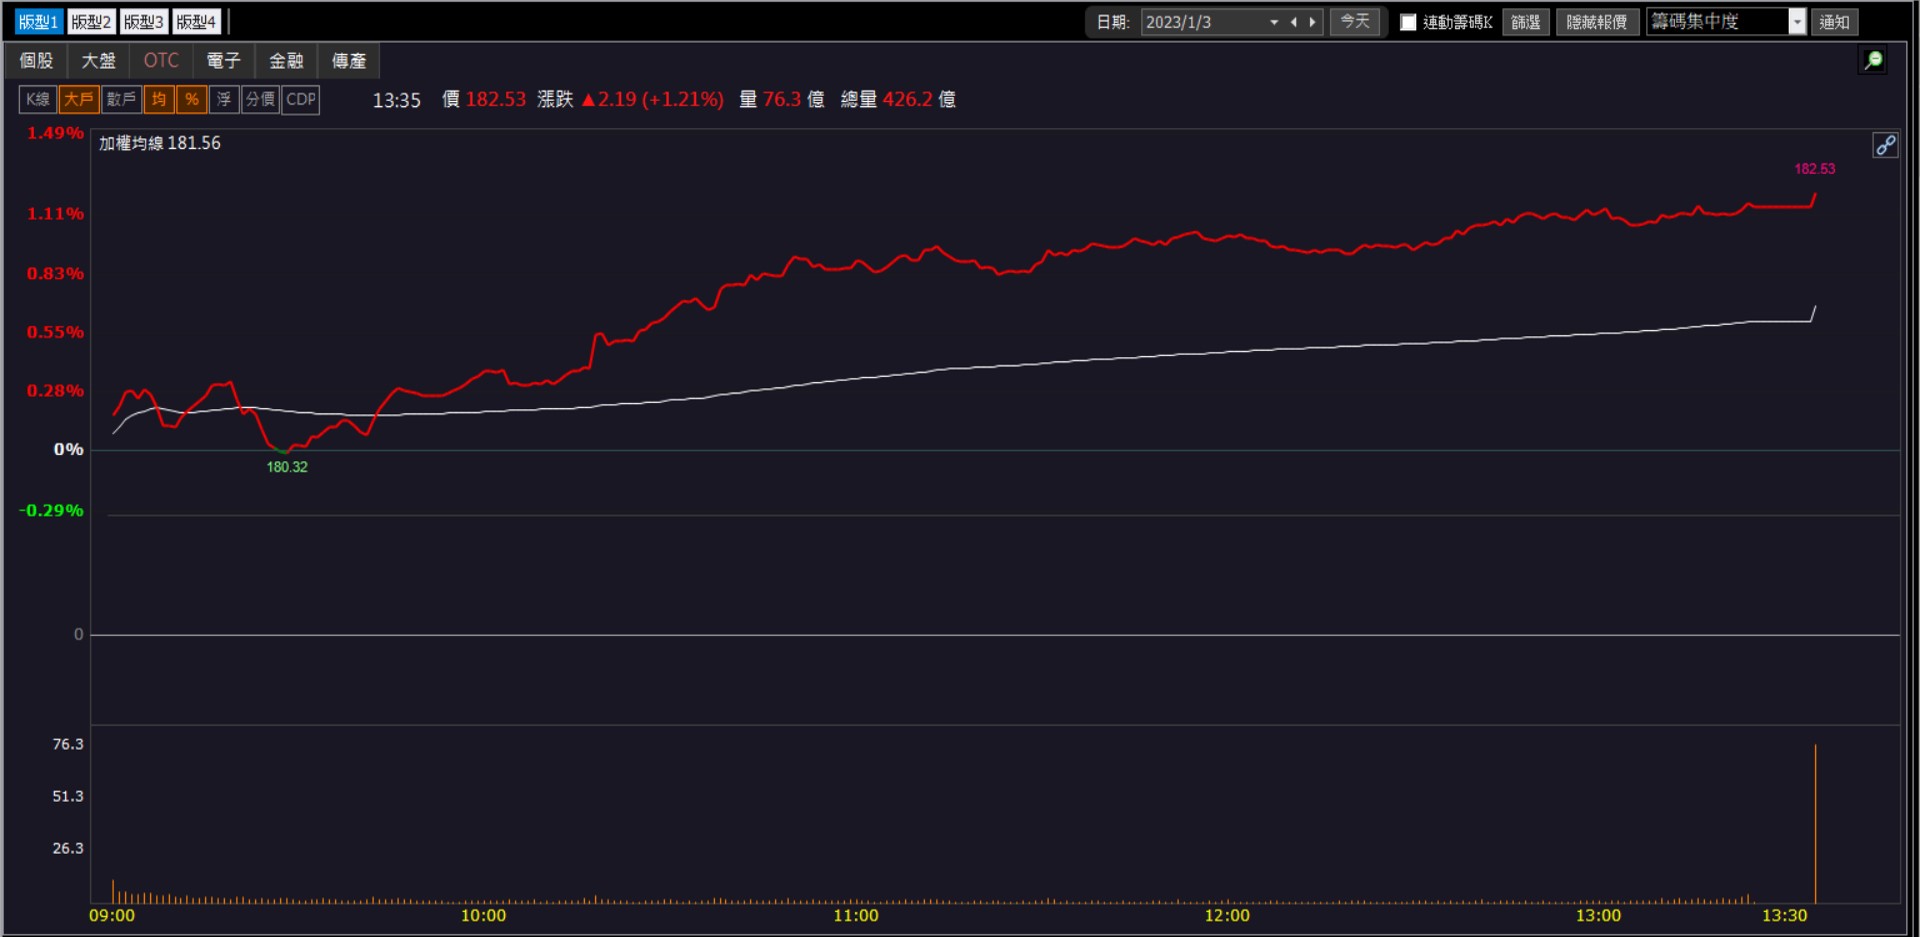Enable the 連動籌碼K checkbox
The image size is (1920, 937).
[1408, 22]
